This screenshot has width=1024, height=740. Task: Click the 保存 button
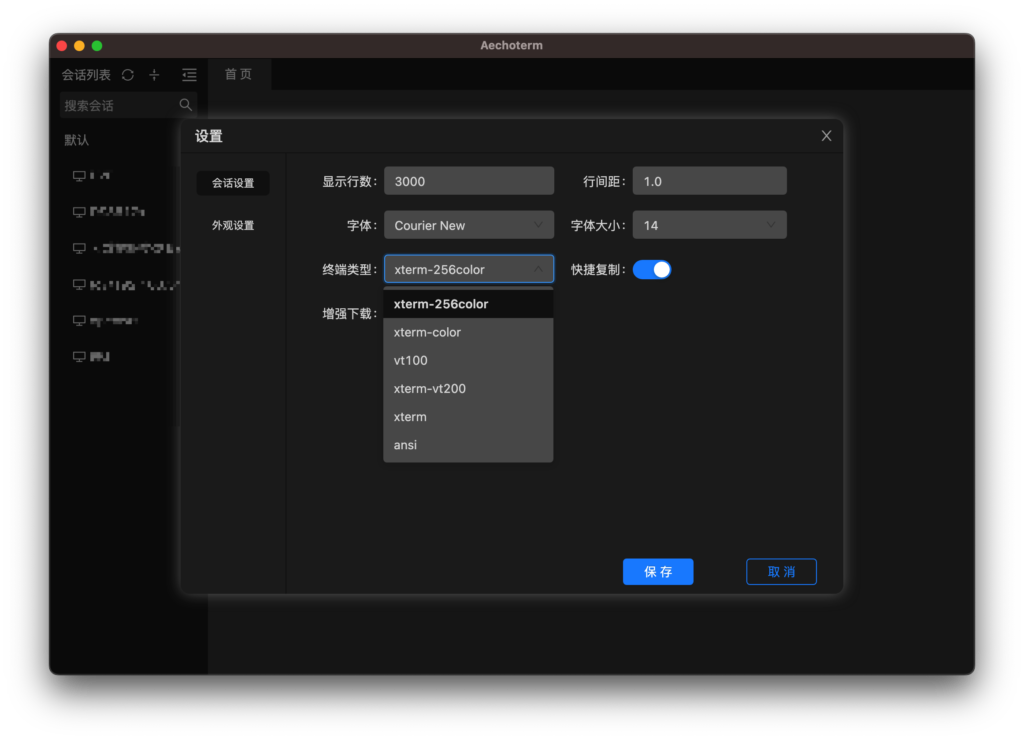point(658,571)
